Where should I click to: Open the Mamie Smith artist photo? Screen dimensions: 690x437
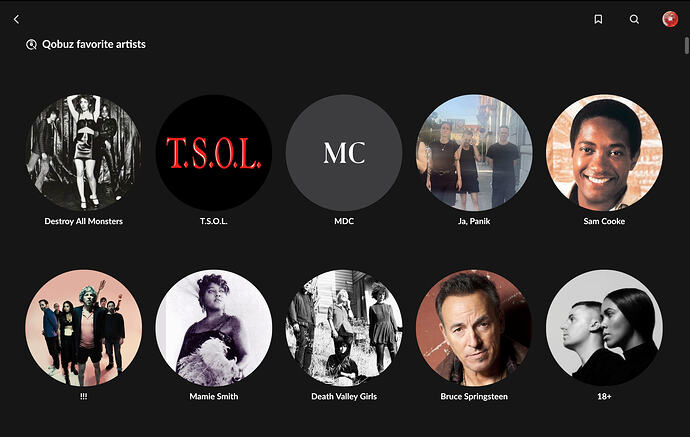coord(214,328)
